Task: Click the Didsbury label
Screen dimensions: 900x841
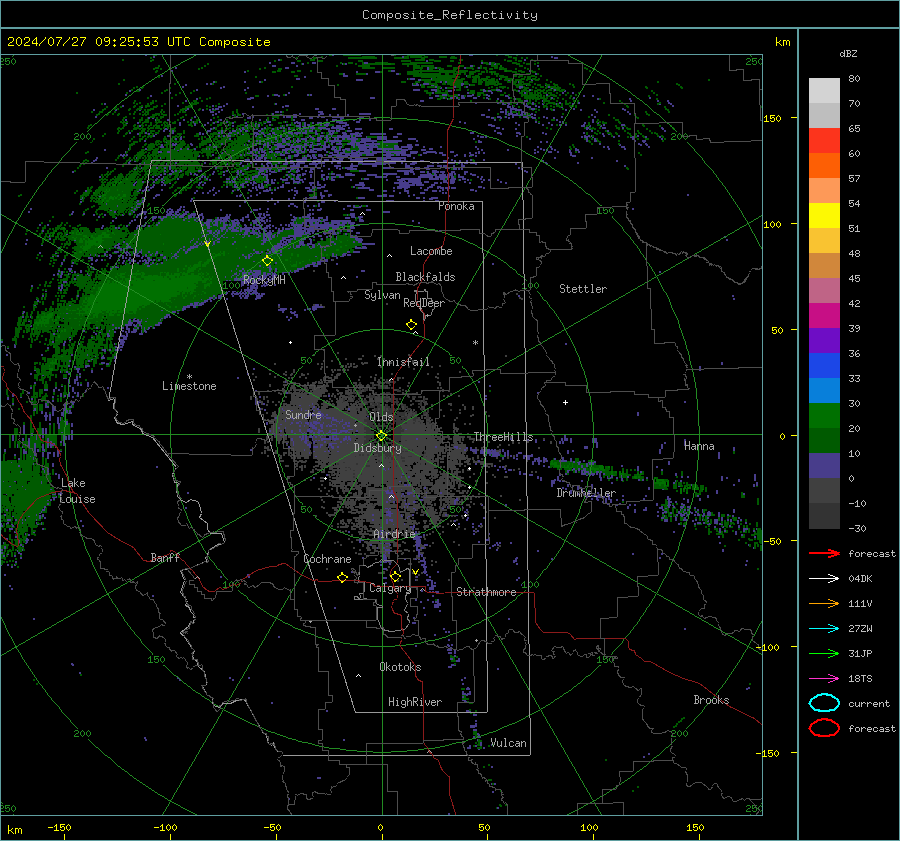Action: coord(378,448)
